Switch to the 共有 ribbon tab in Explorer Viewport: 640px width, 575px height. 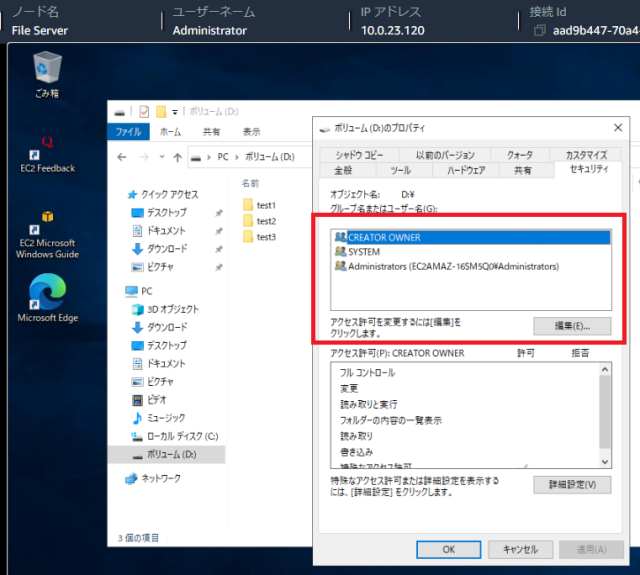[x=211, y=132]
